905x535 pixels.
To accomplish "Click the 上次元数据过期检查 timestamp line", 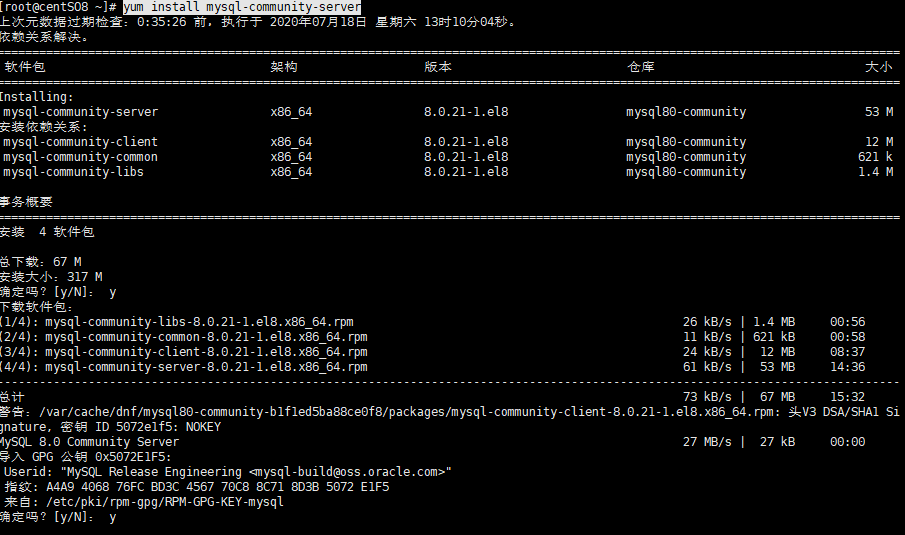I will (259, 22).
